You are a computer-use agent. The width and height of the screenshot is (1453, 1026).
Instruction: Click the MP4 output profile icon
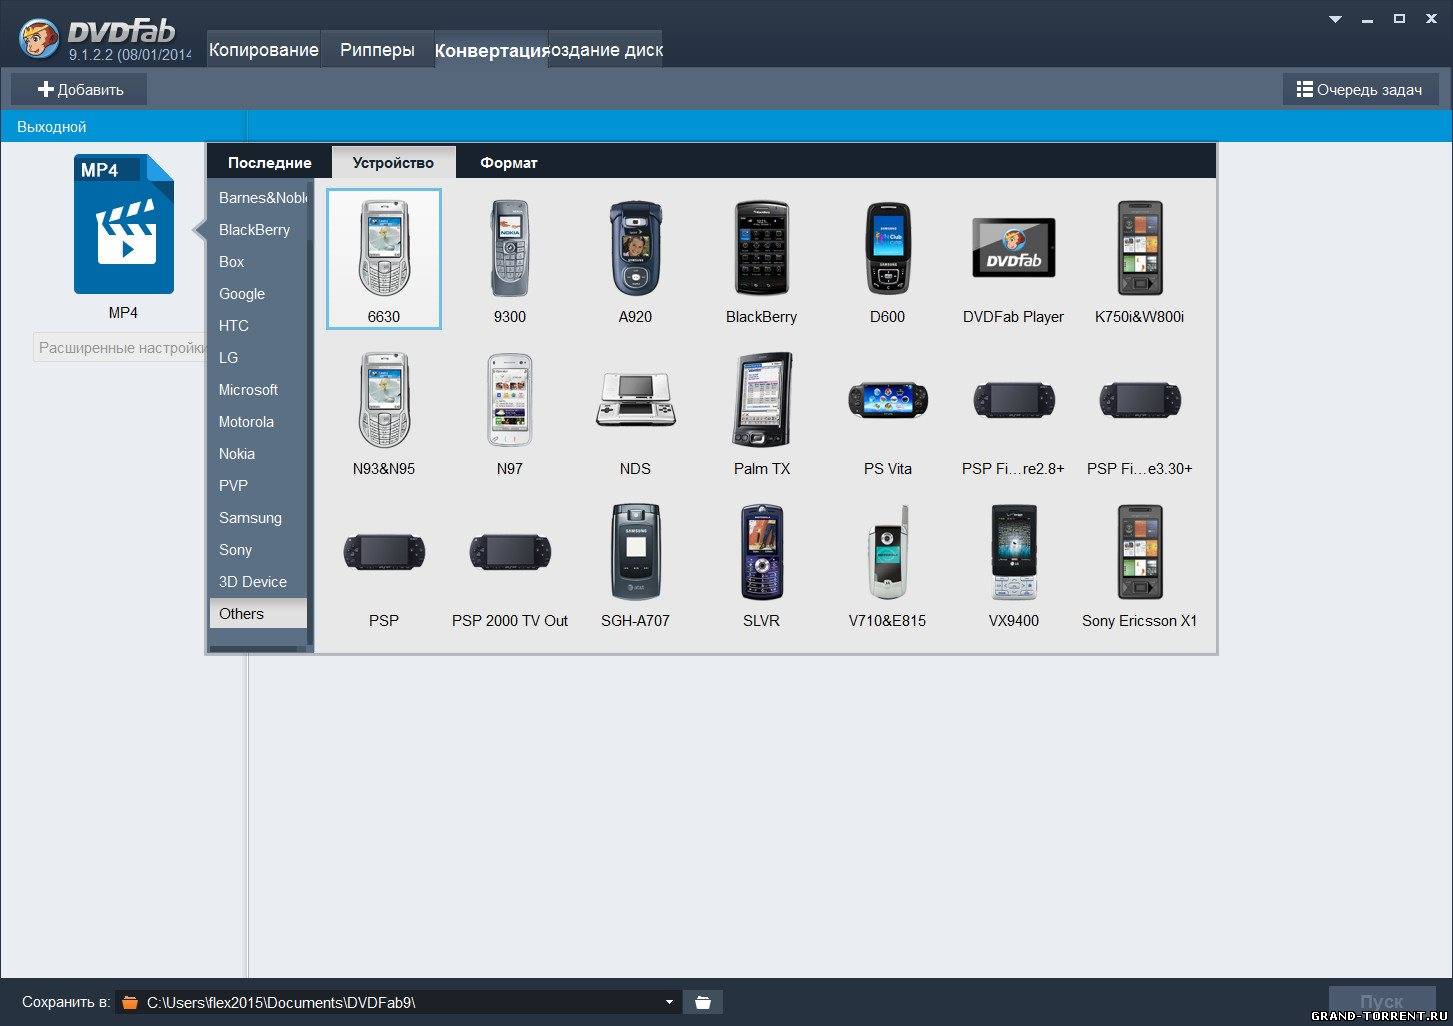(124, 224)
